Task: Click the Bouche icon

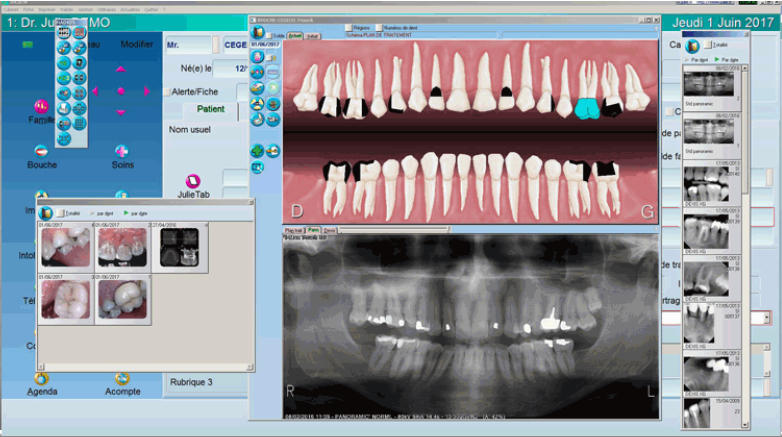Action: pyautogui.click(x=41, y=151)
